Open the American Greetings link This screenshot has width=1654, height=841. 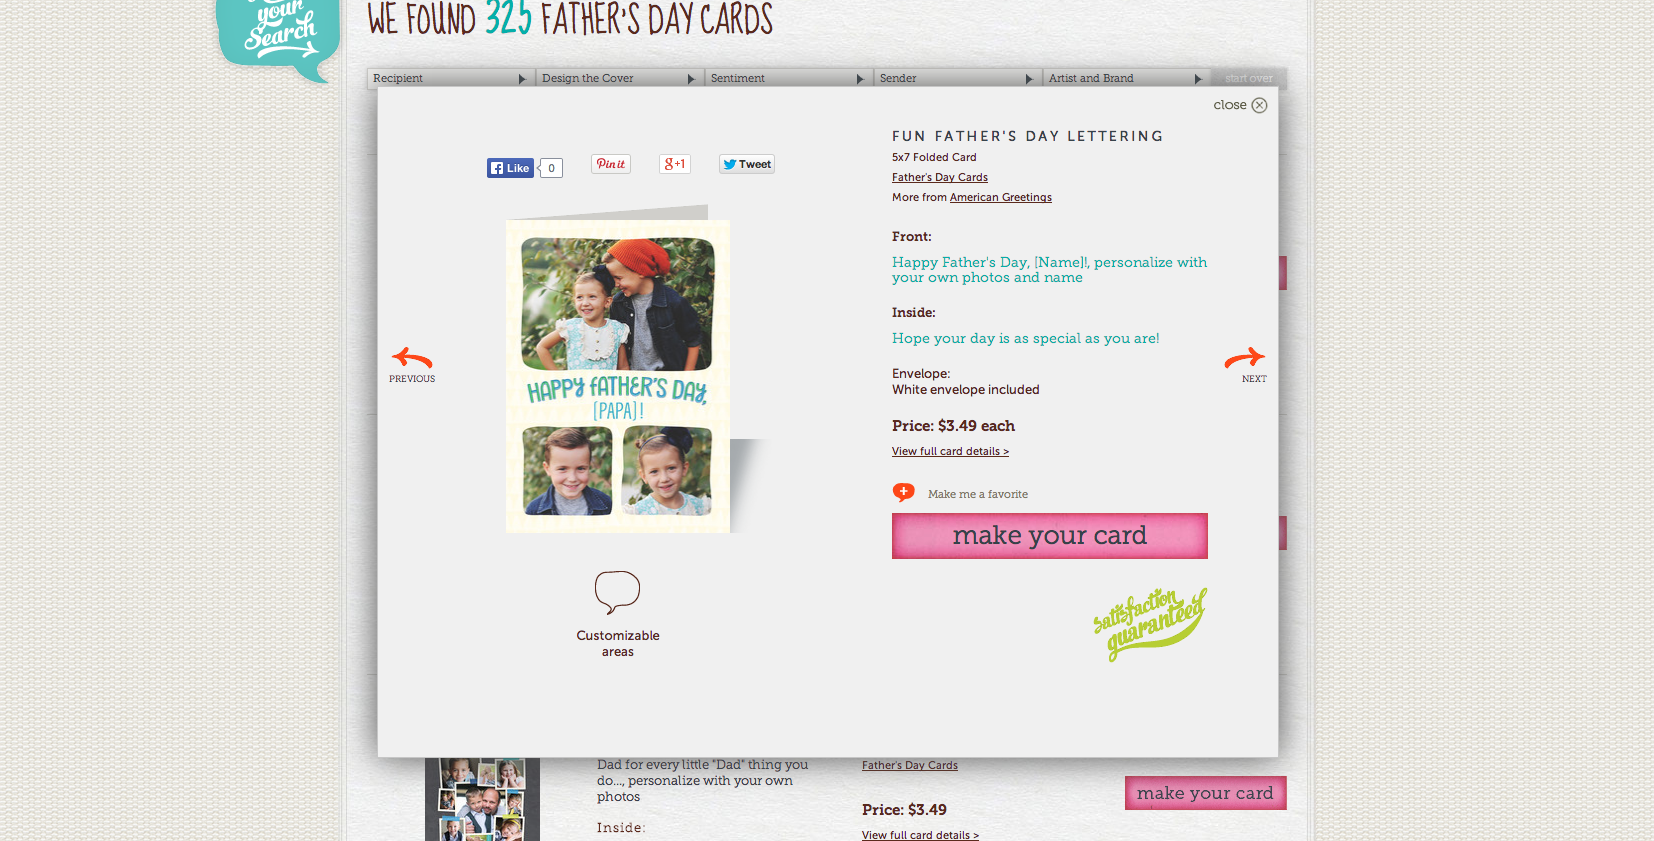coord(1000,197)
